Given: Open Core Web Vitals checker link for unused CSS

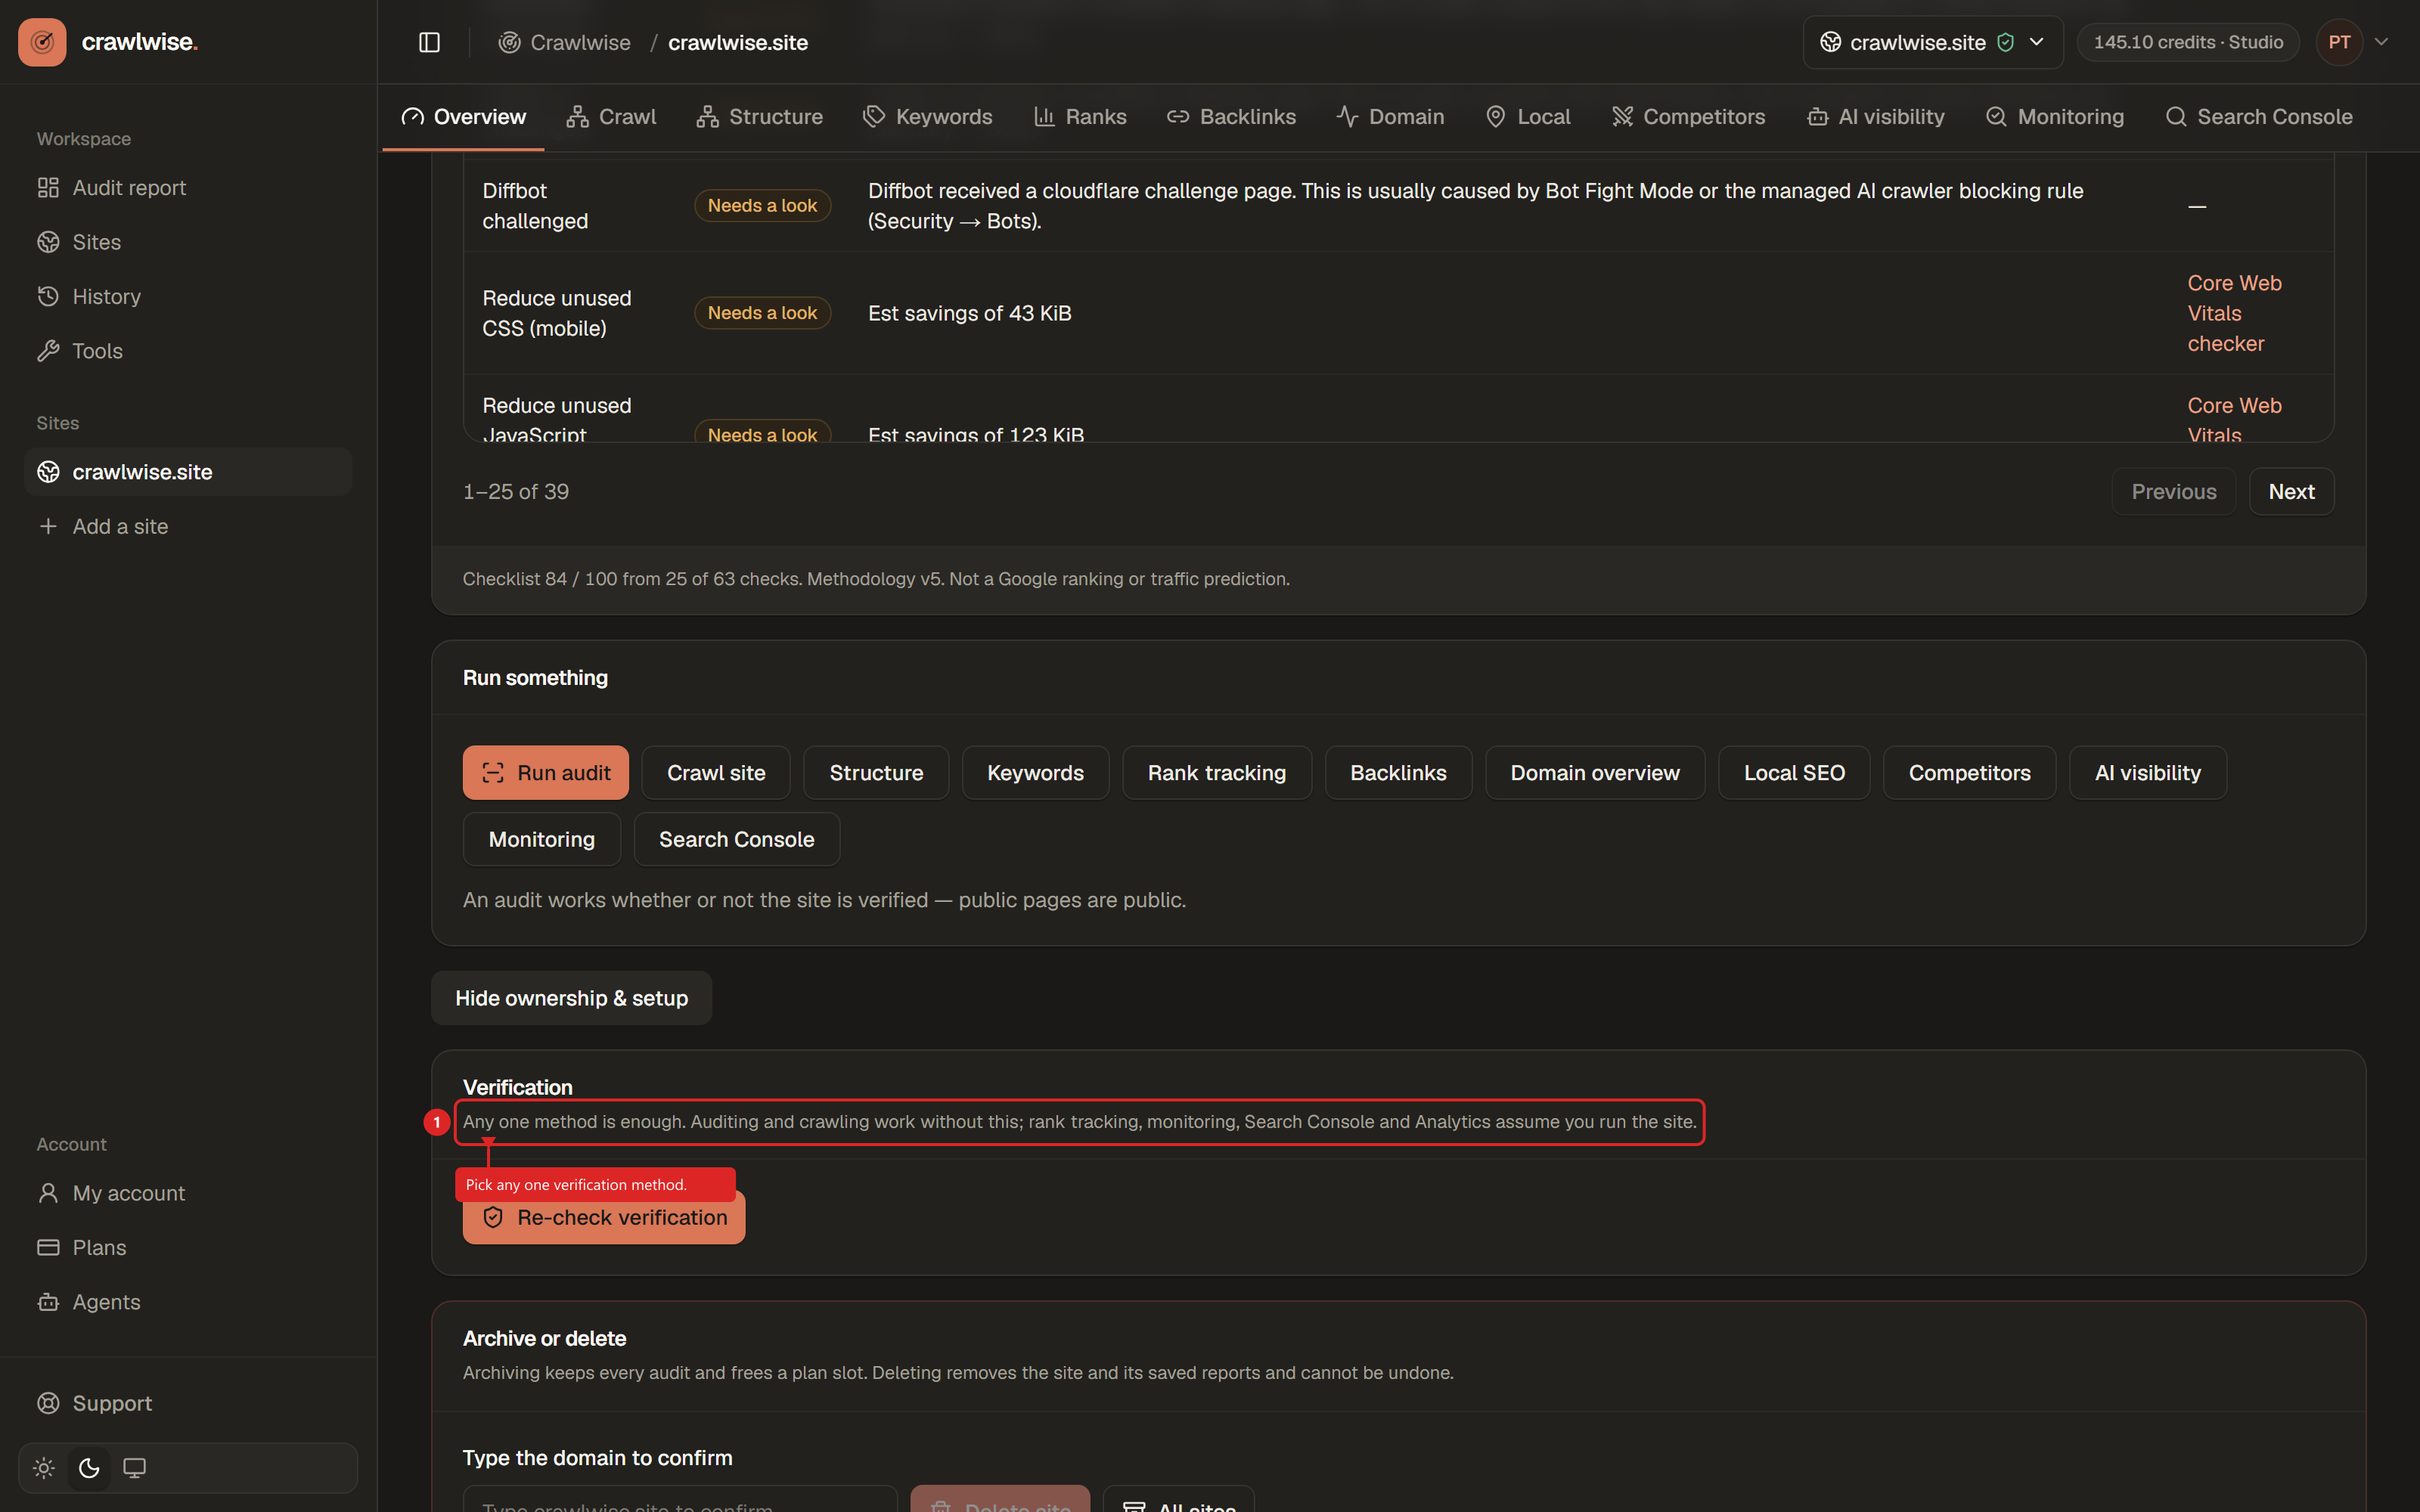Looking at the screenshot, I should point(2234,313).
